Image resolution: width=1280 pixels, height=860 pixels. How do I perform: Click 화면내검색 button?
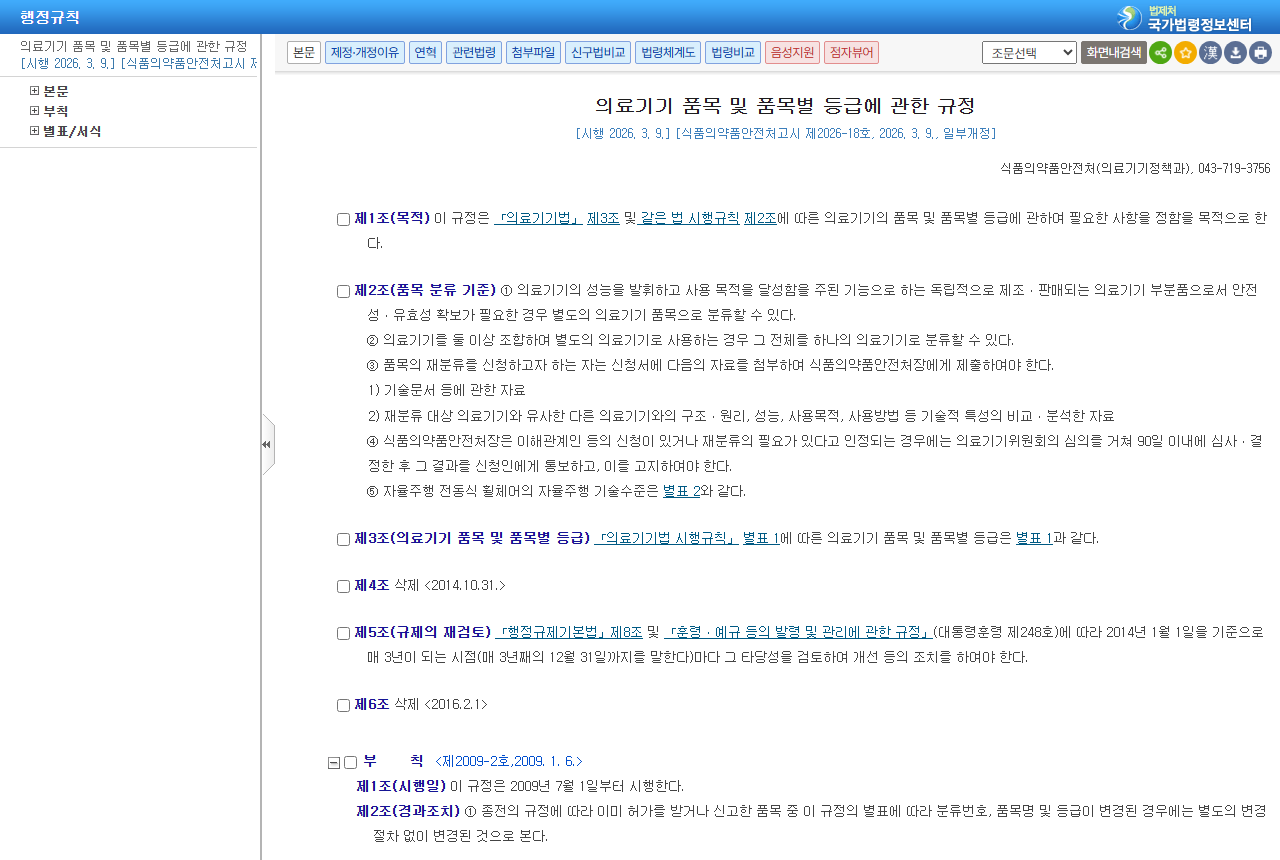pyautogui.click(x=1113, y=53)
